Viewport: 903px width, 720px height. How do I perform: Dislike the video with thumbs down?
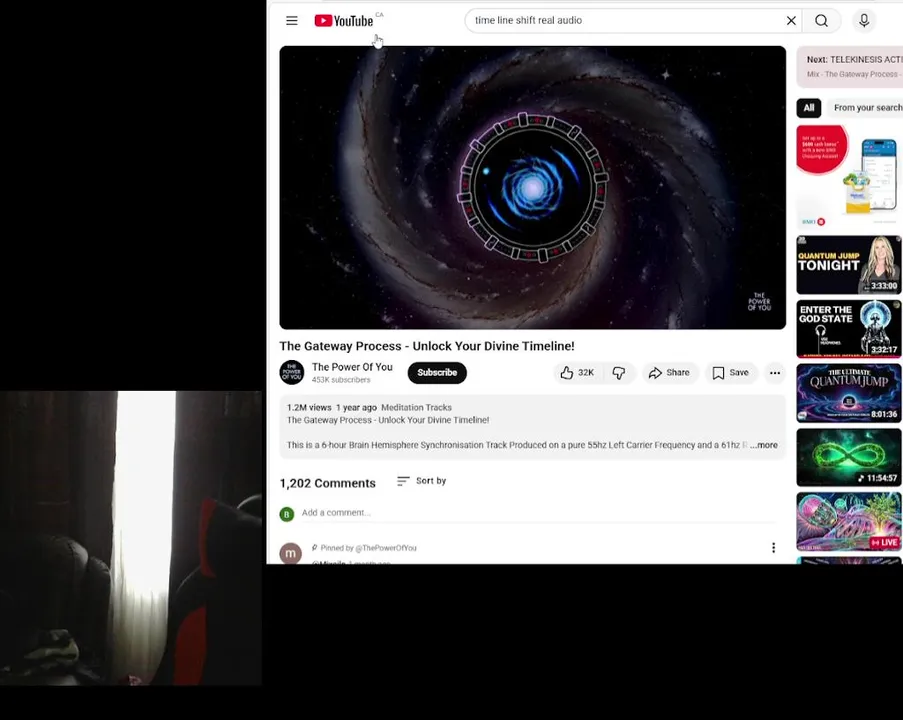(619, 373)
